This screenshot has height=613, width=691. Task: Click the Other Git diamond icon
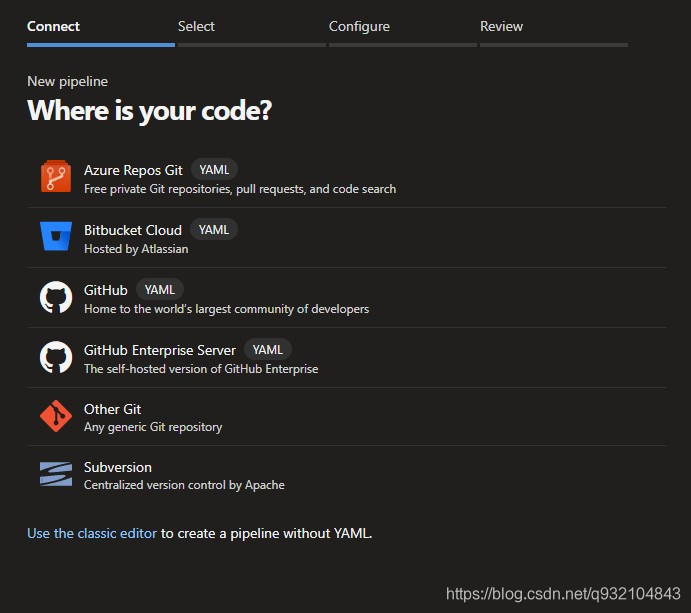(56, 416)
